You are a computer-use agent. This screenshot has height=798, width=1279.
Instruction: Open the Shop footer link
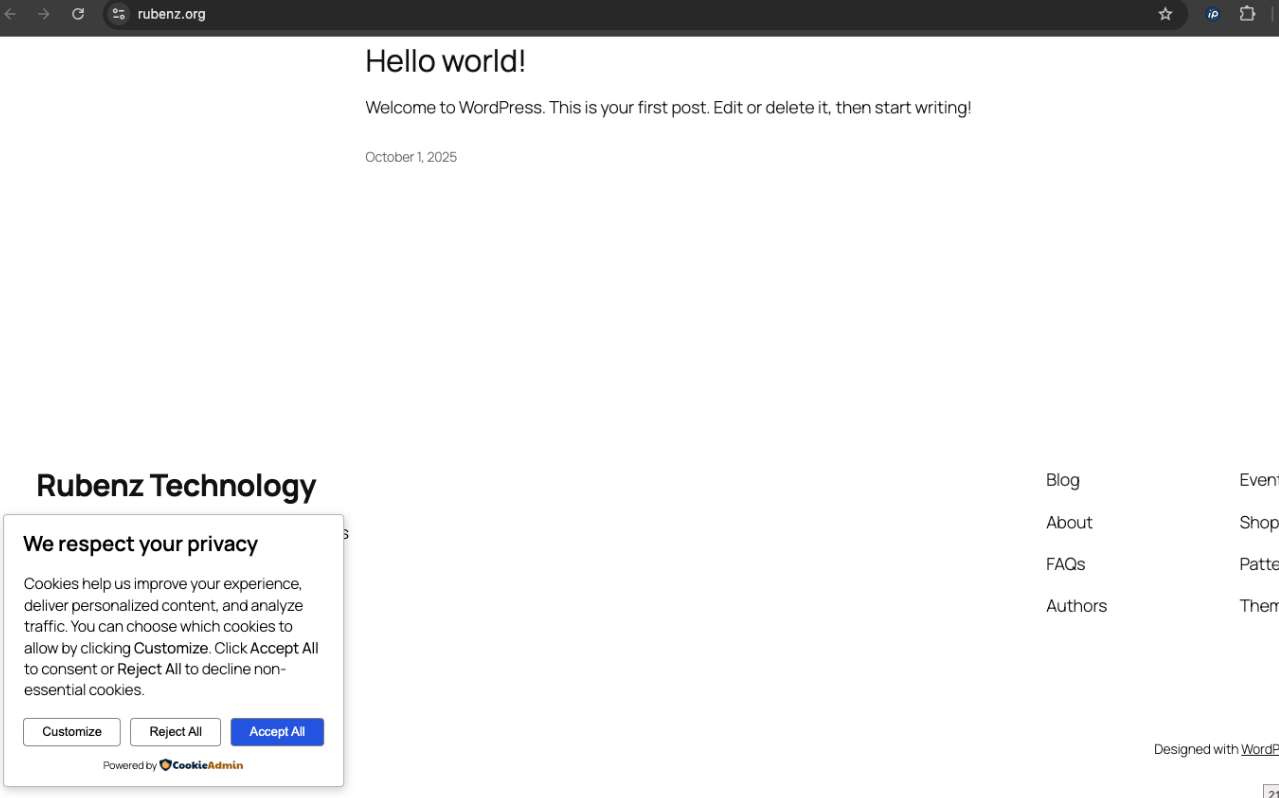[x=1258, y=522]
